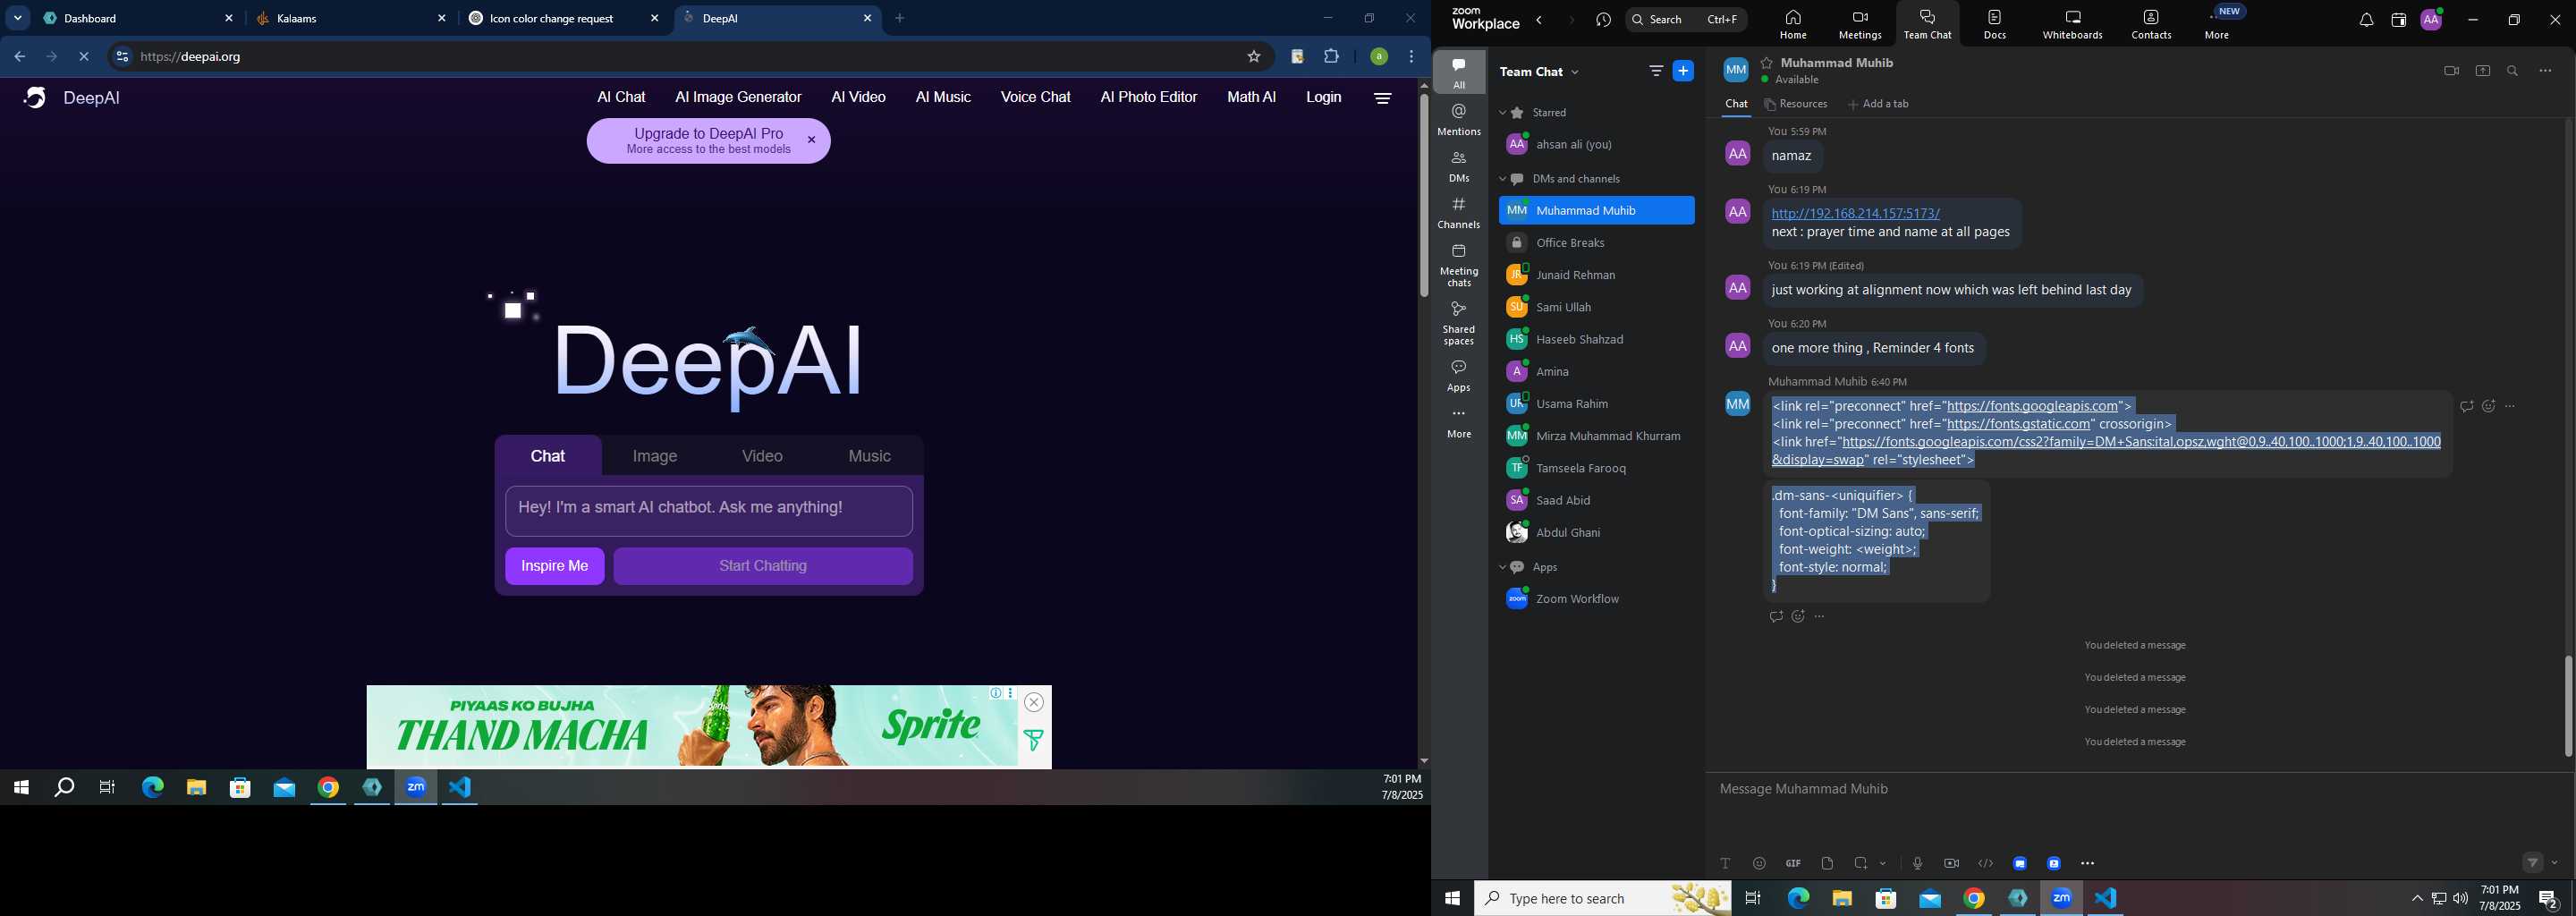The image size is (2576, 916).
Task: Open AI Photo Editor nav link
Action: click(x=1148, y=97)
